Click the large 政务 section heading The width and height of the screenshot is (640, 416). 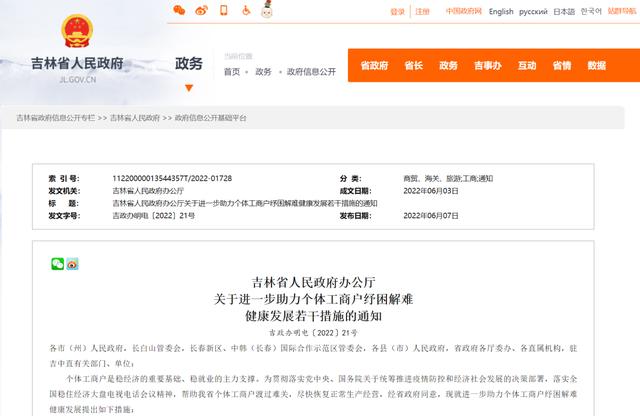(x=189, y=64)
